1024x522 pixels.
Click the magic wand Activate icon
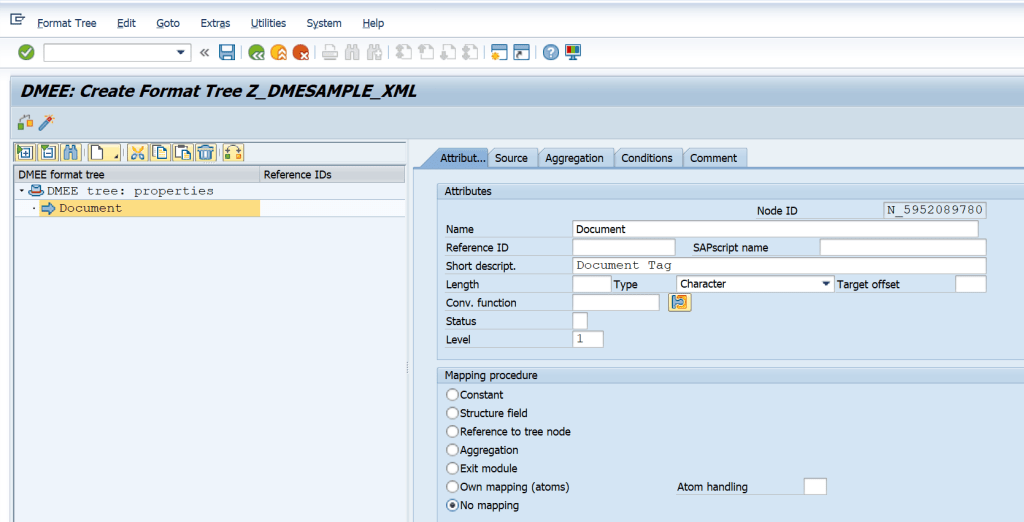coord(46,122)
